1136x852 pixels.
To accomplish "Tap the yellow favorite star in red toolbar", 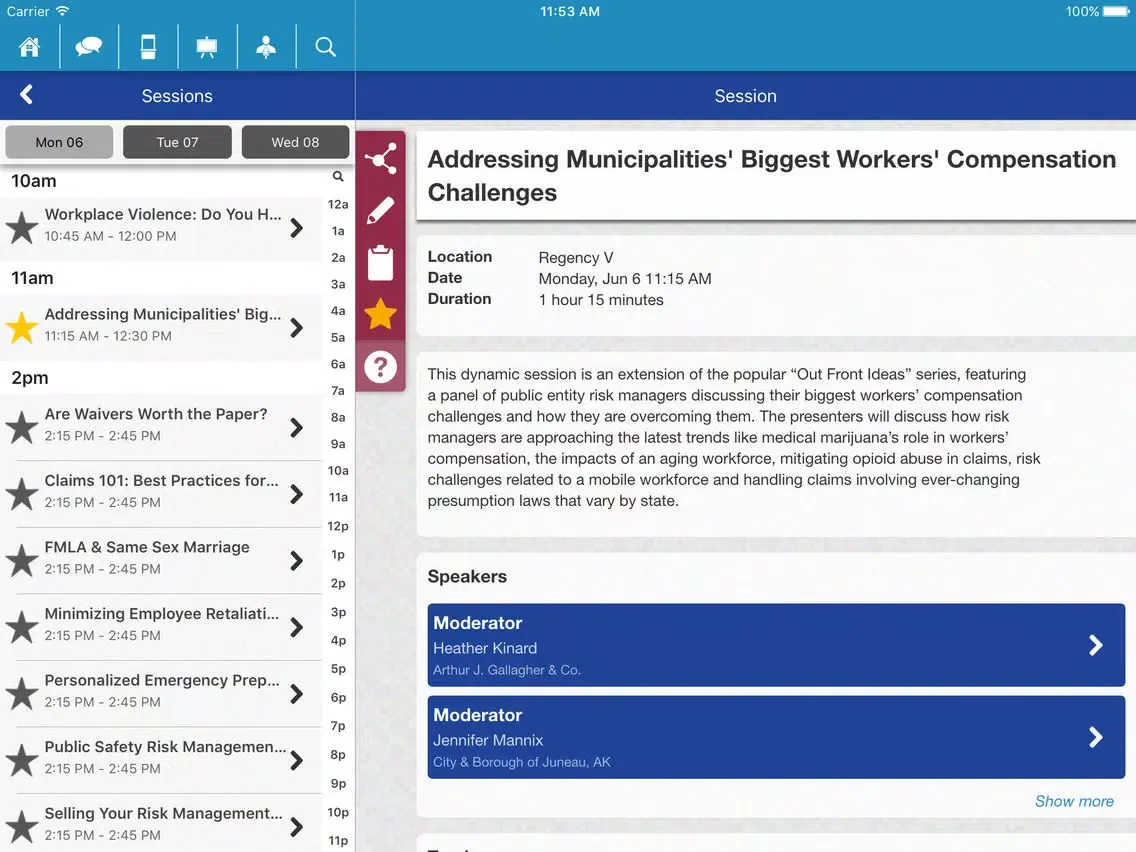I will 380,314.
